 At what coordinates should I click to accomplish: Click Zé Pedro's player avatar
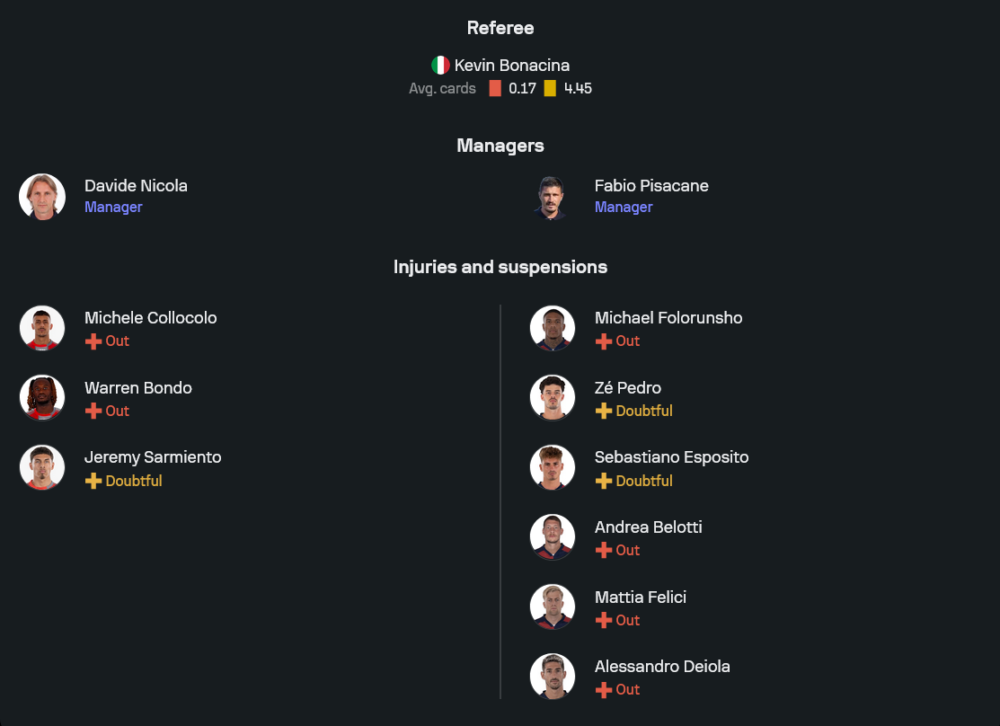tap(552, 398)
